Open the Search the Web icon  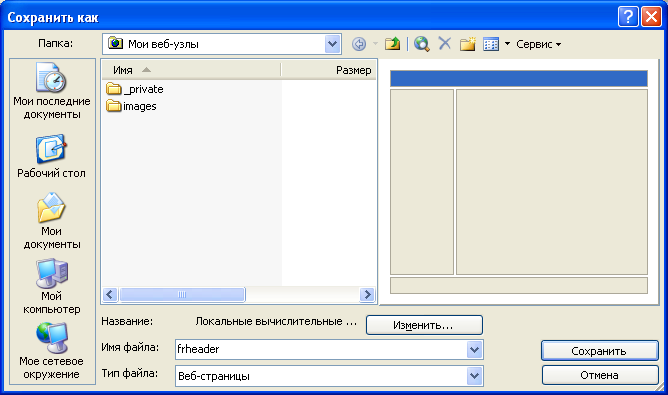point(422,44)
